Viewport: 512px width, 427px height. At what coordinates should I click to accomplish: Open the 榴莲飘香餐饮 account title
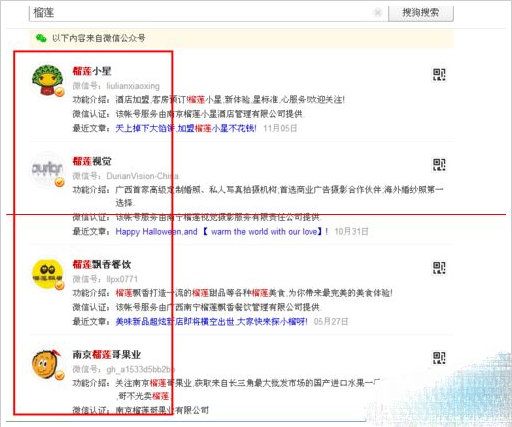[x=102, y=265]
